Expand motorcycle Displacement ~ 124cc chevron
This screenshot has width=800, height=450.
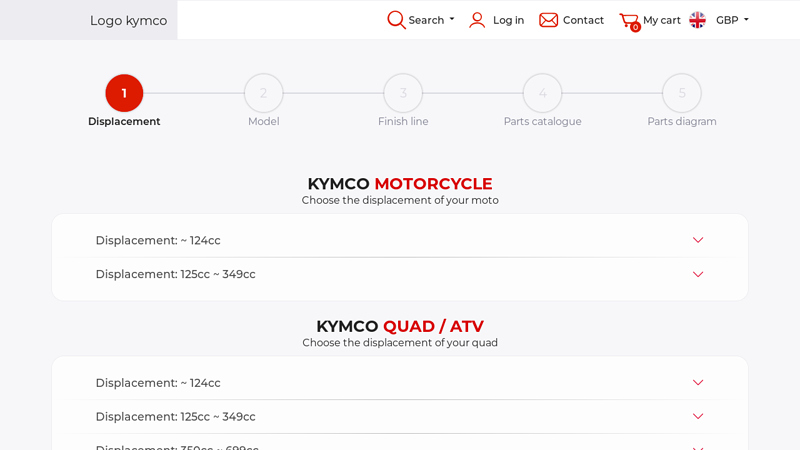[x=698, y=240]
